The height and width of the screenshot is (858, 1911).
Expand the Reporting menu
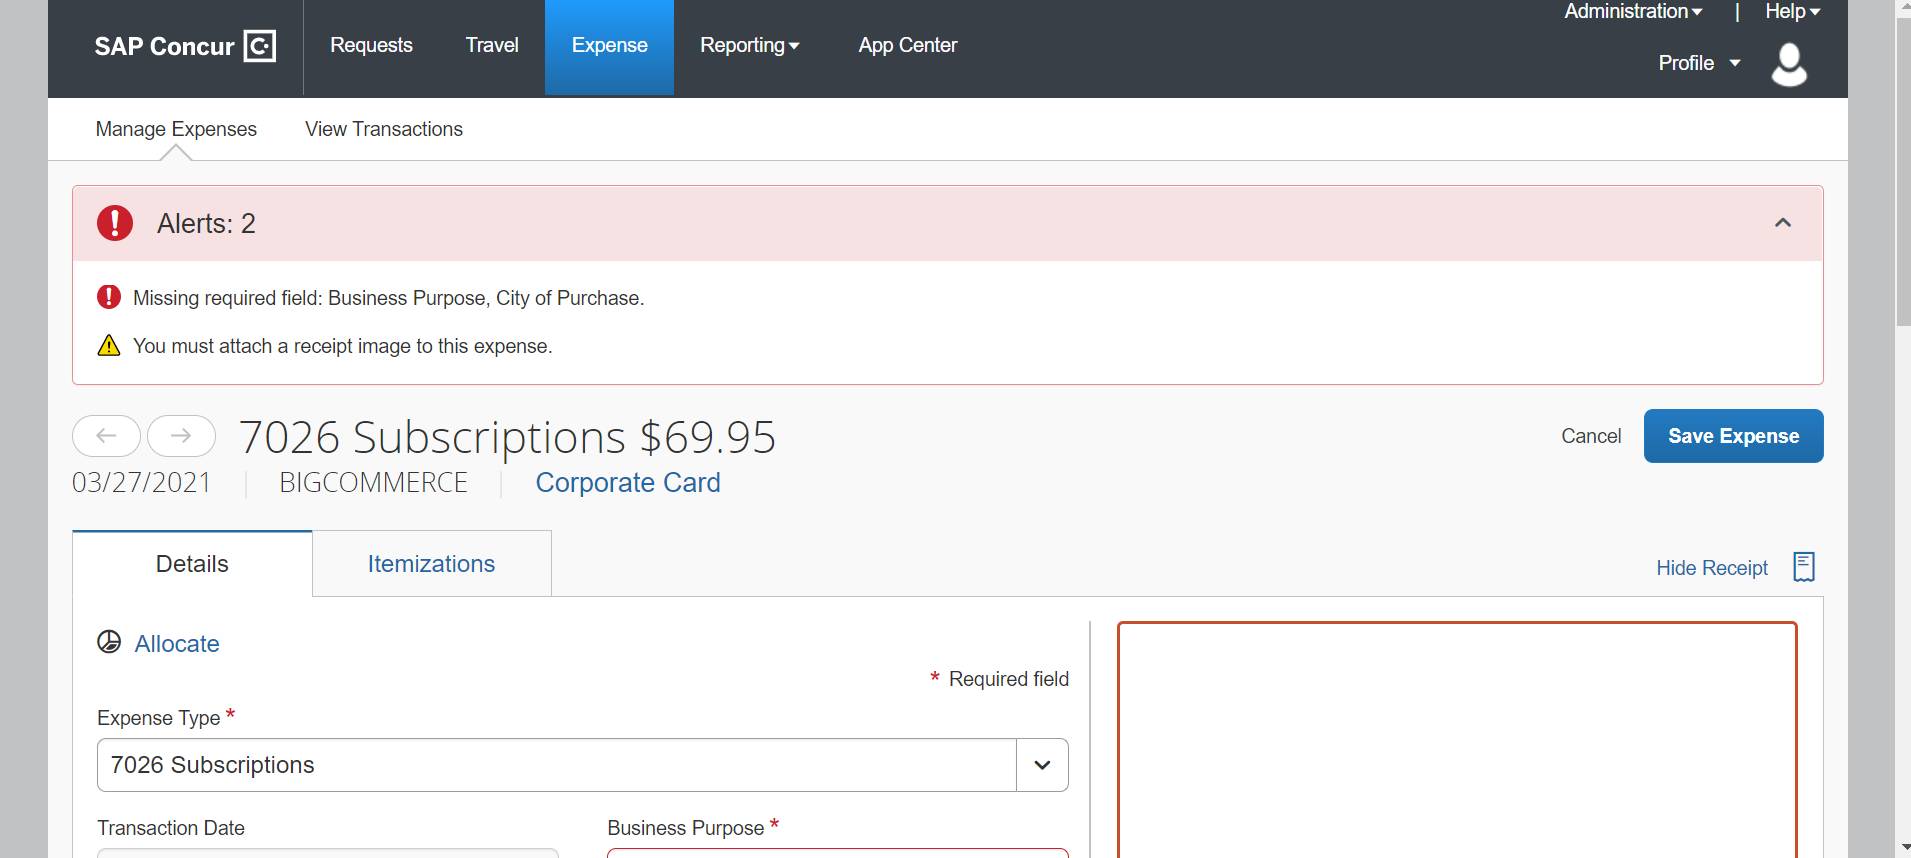pos(749,46)
